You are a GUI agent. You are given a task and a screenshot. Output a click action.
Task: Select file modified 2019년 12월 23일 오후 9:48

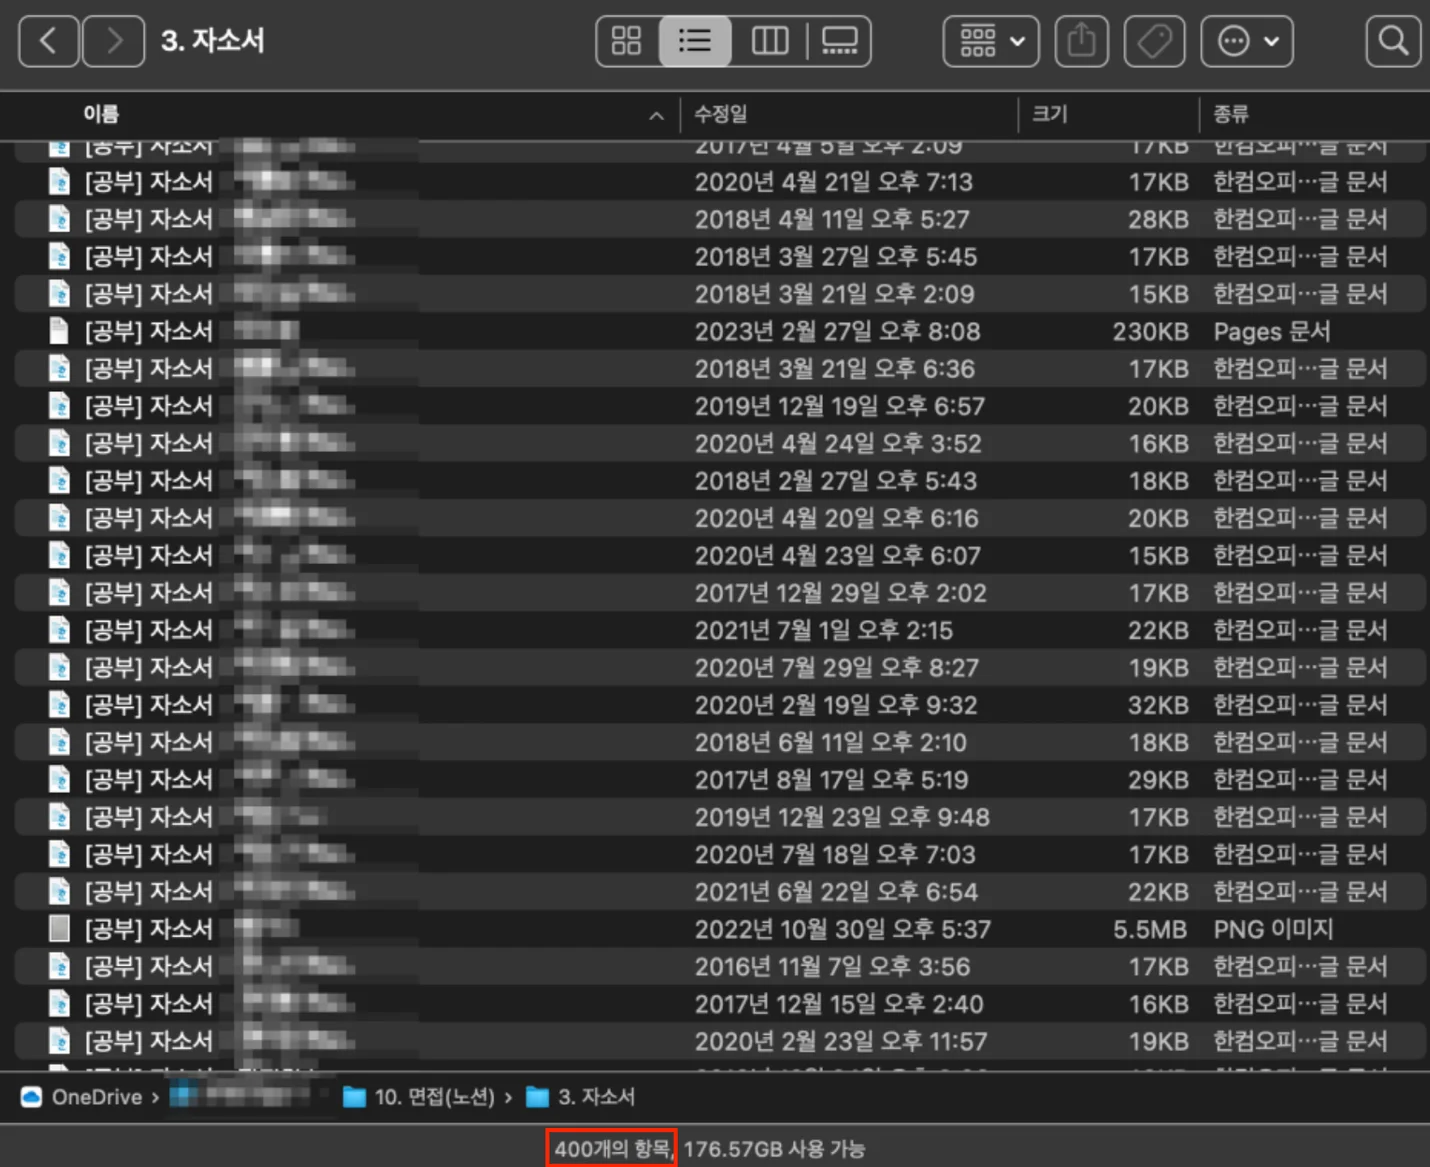[x=720, y=817]
